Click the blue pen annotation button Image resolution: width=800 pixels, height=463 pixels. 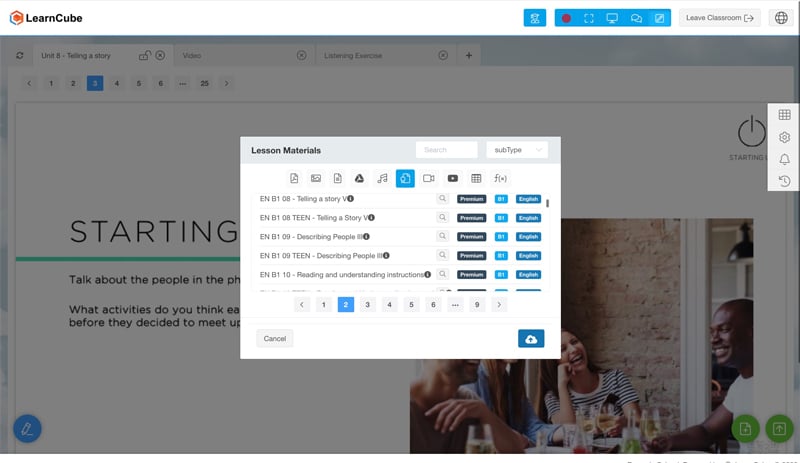(x=28, y=429)
